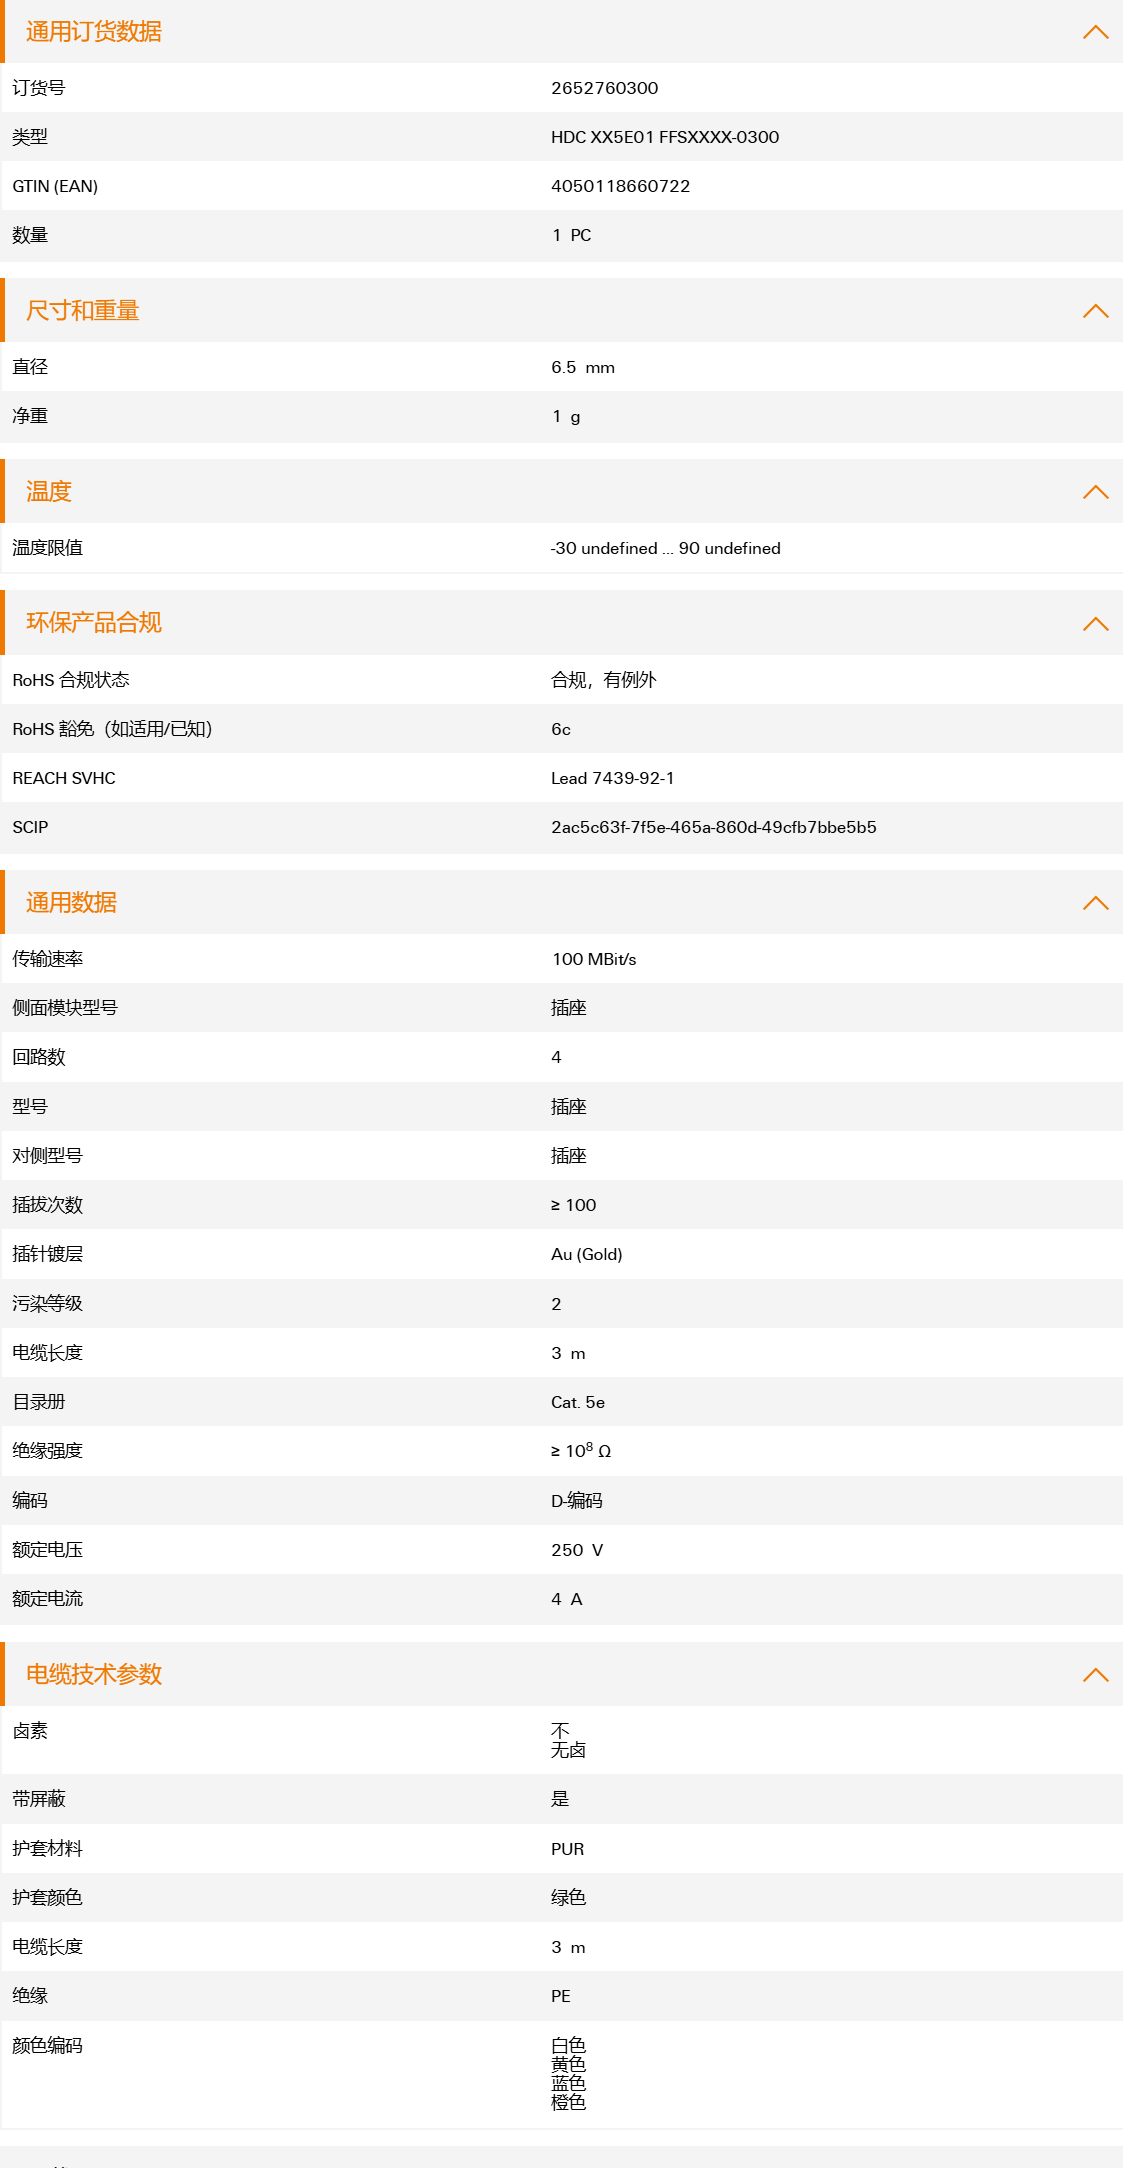Image resolution: width=1123 pixels, height=2168 pixels.
Task: Click sheath color value 绿色
Action: click(569, 1898)
